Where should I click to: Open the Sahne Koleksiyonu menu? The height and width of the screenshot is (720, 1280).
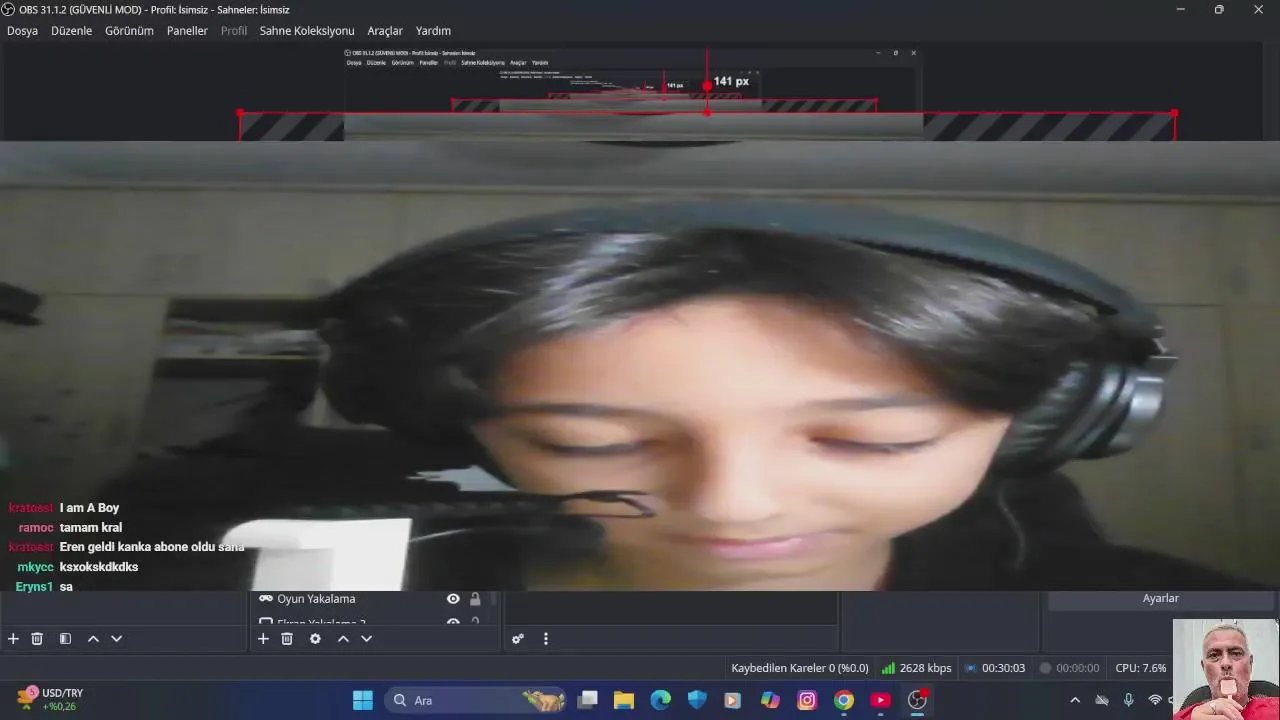point(307,31)
